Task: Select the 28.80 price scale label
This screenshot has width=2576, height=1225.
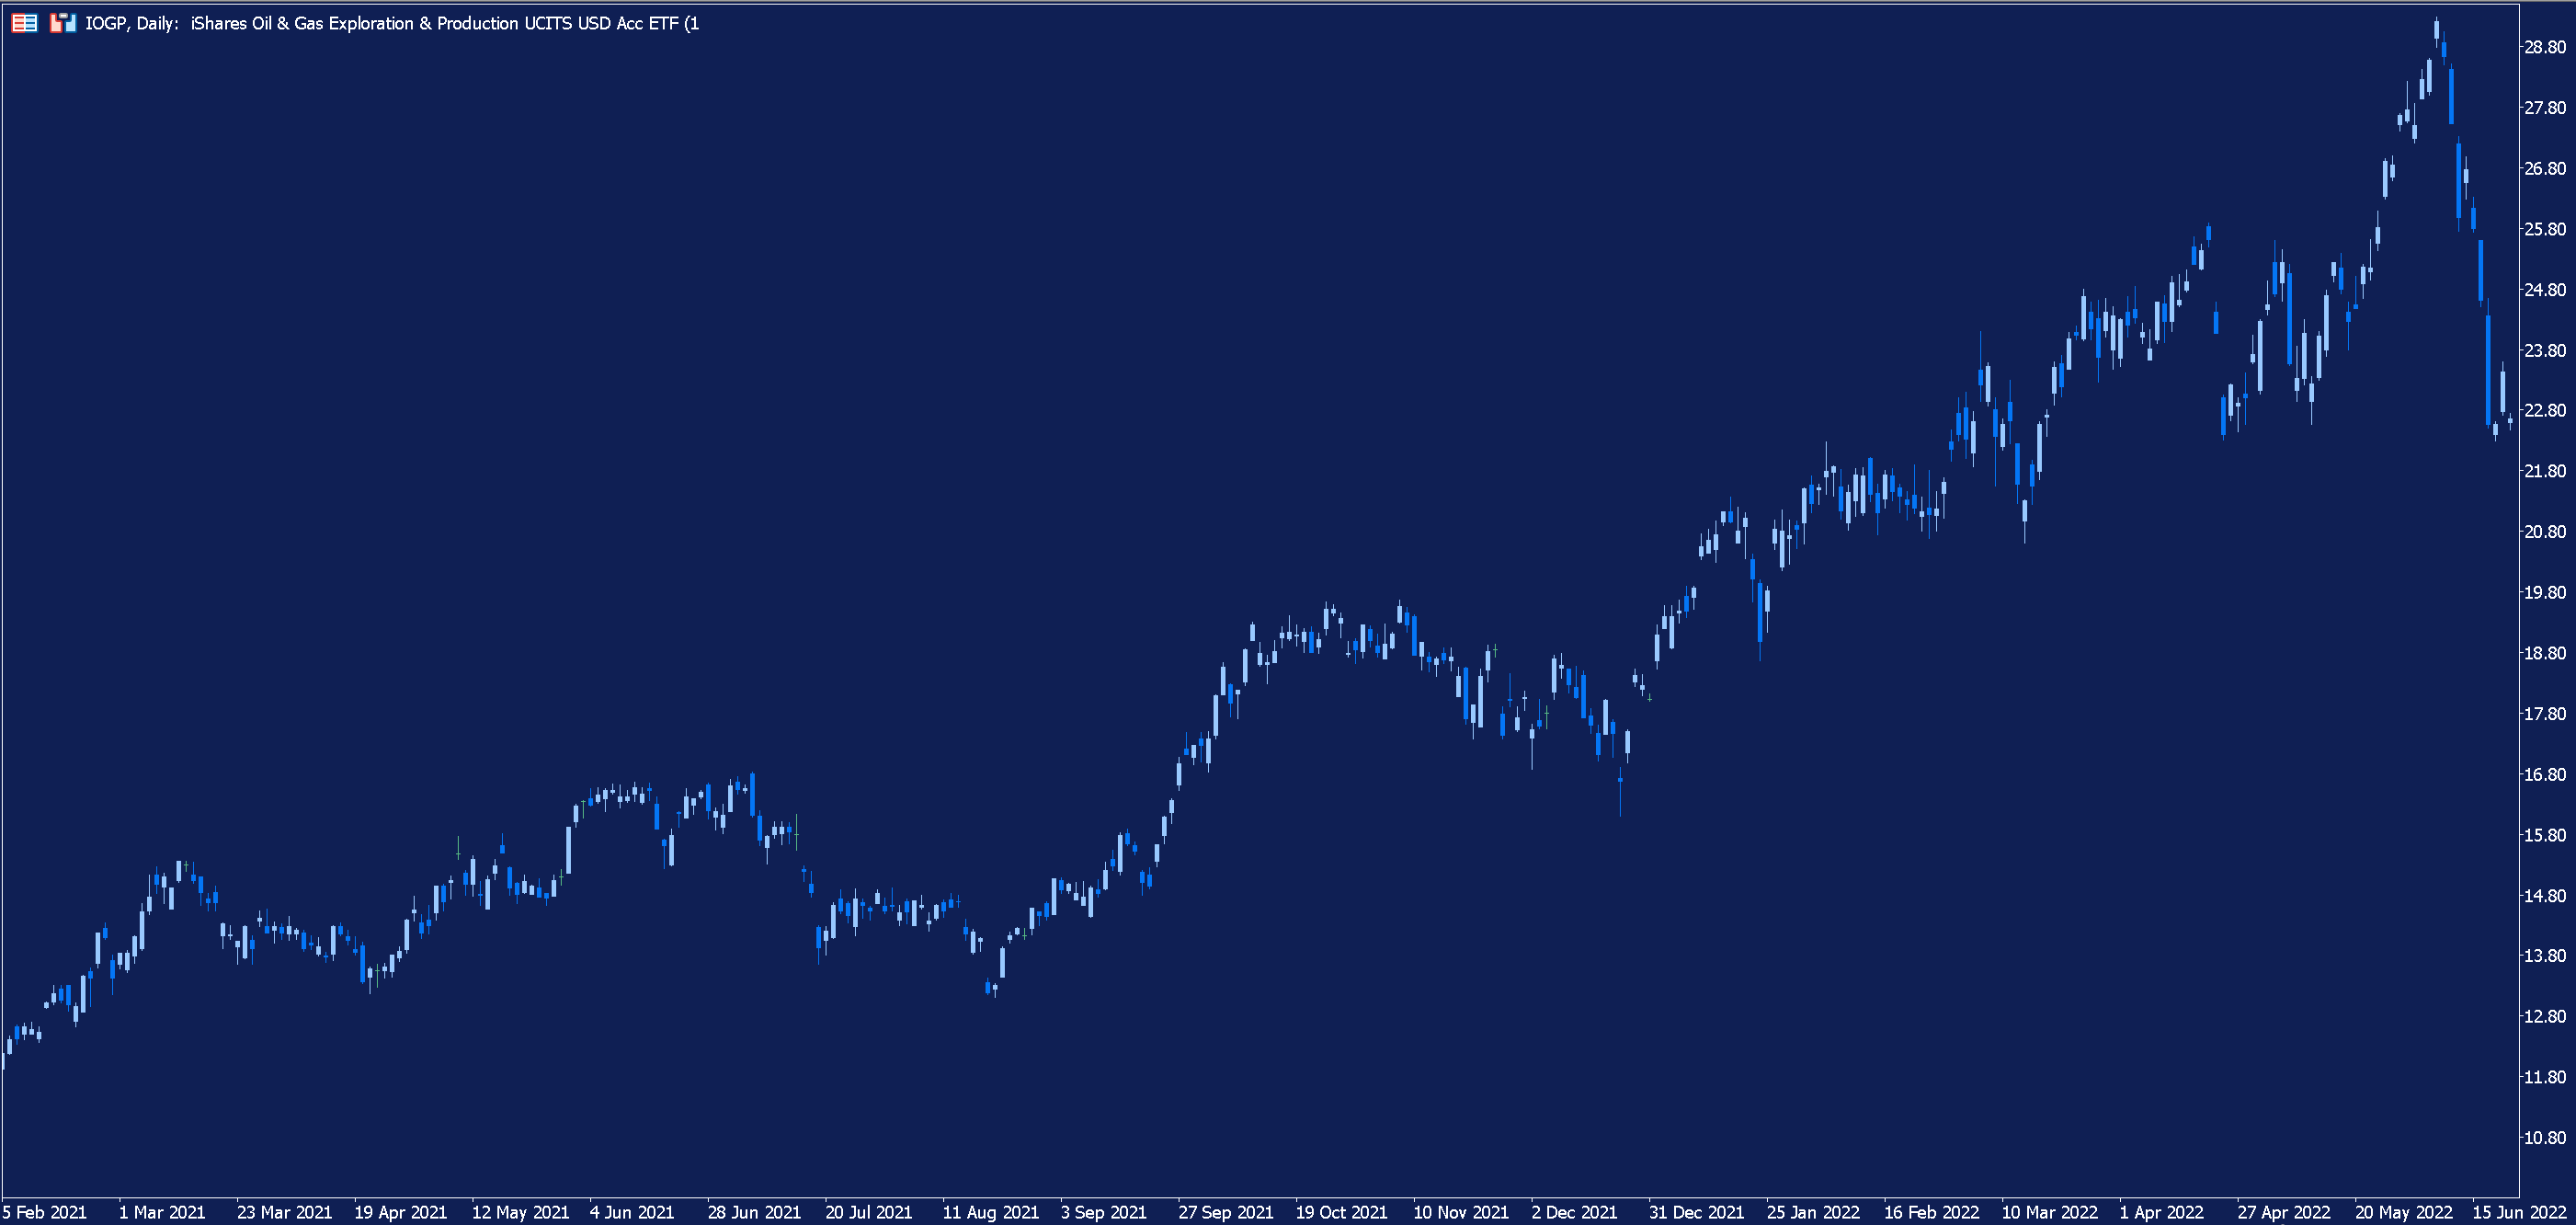Action: tap(2545, 47)
